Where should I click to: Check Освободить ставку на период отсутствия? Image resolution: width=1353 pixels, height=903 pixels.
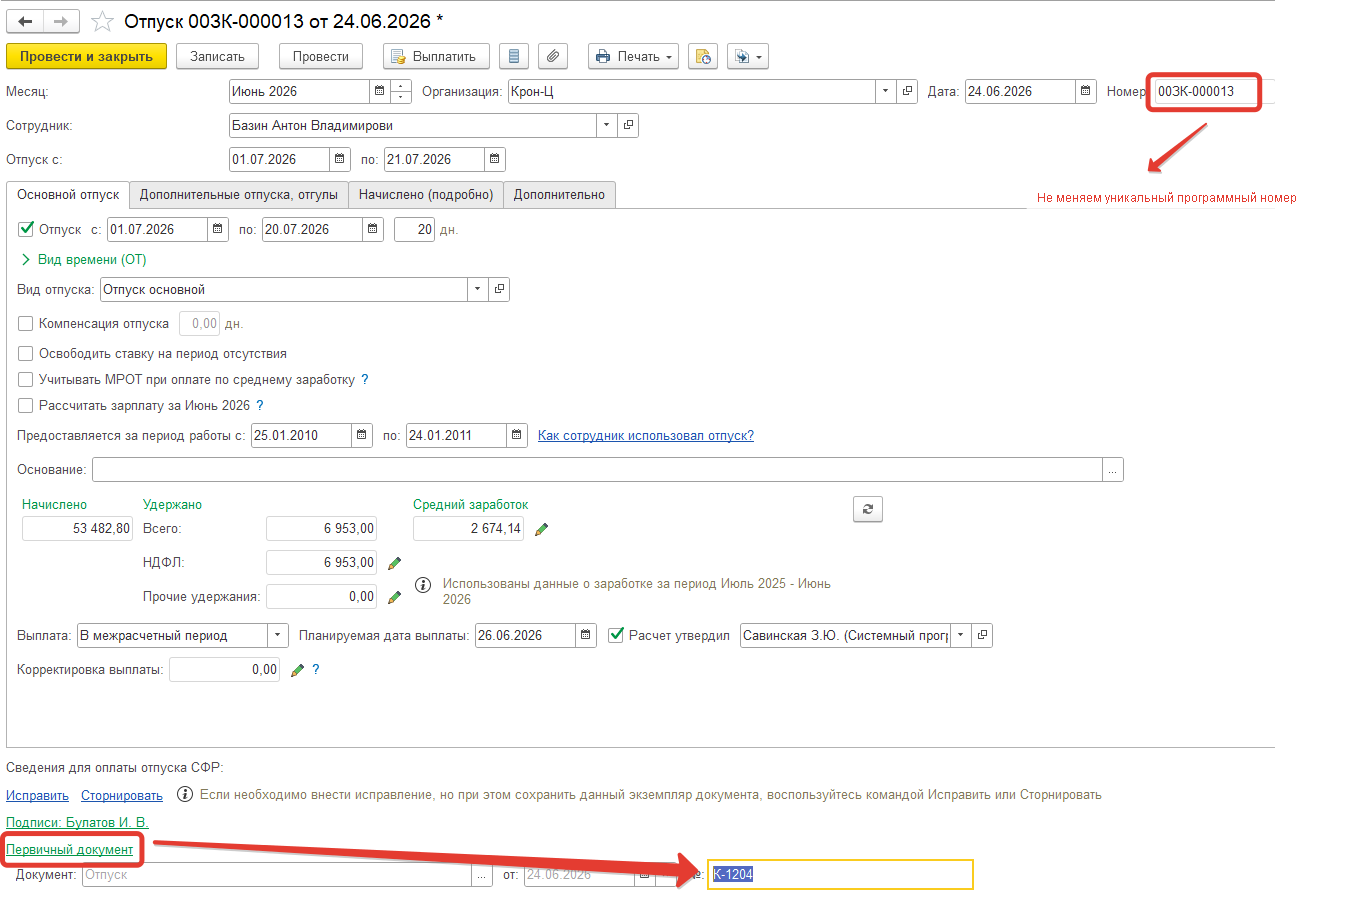pos(26,353)
